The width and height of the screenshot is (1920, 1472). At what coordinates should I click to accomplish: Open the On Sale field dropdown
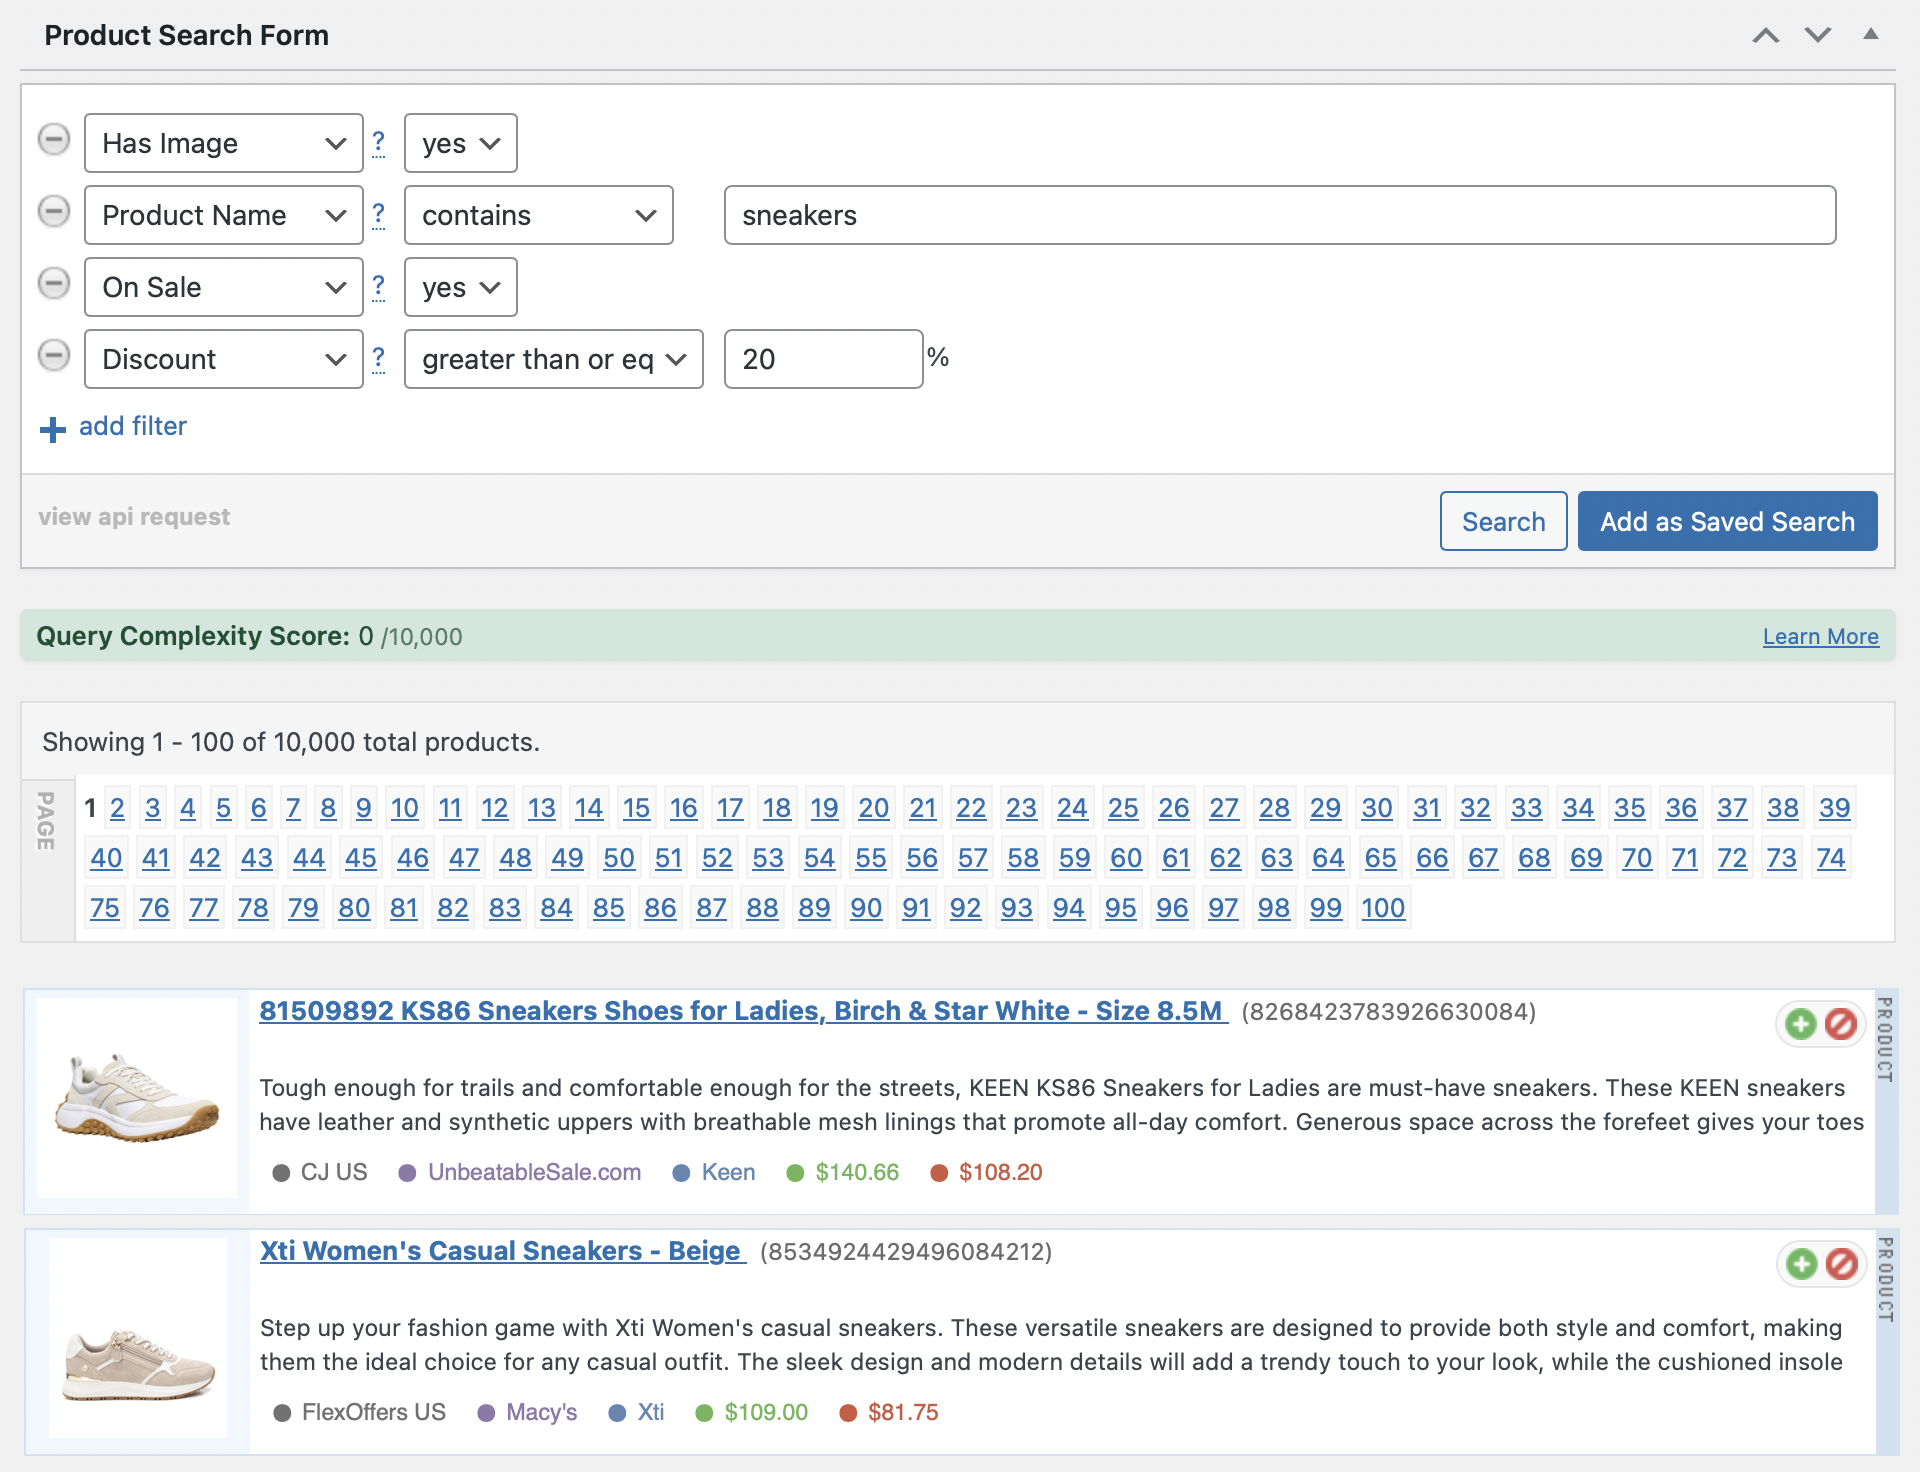[x=223, y=288]
